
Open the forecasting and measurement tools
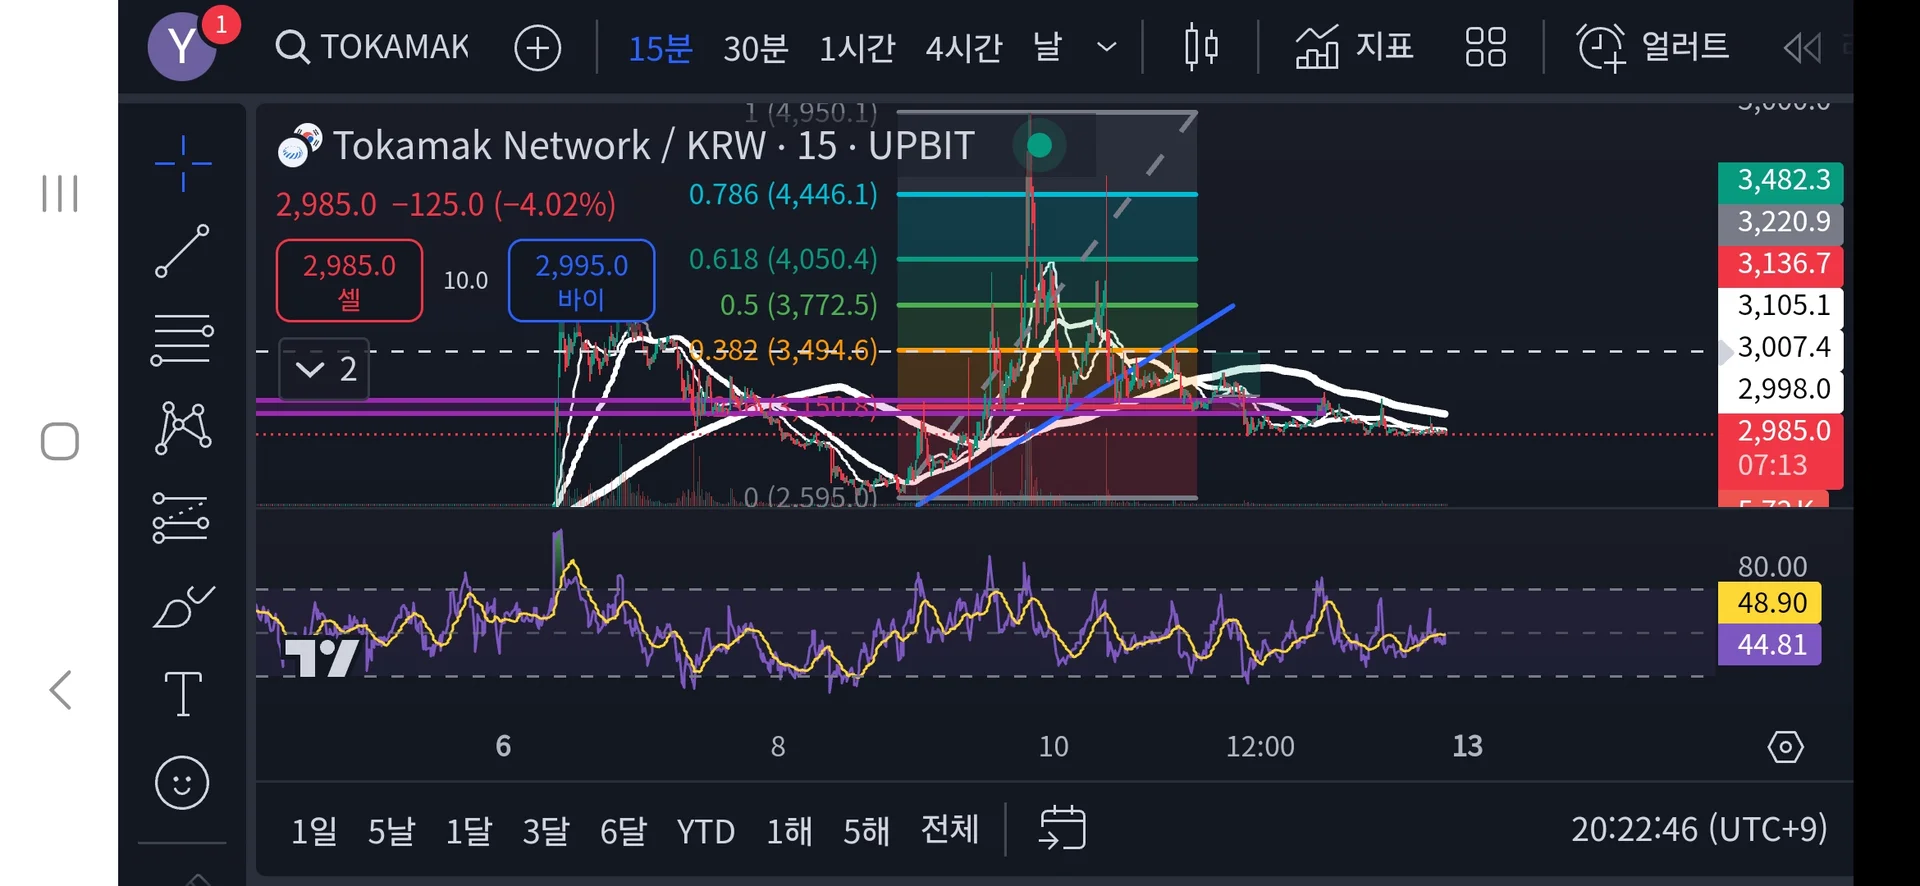[x=181, y=518]
